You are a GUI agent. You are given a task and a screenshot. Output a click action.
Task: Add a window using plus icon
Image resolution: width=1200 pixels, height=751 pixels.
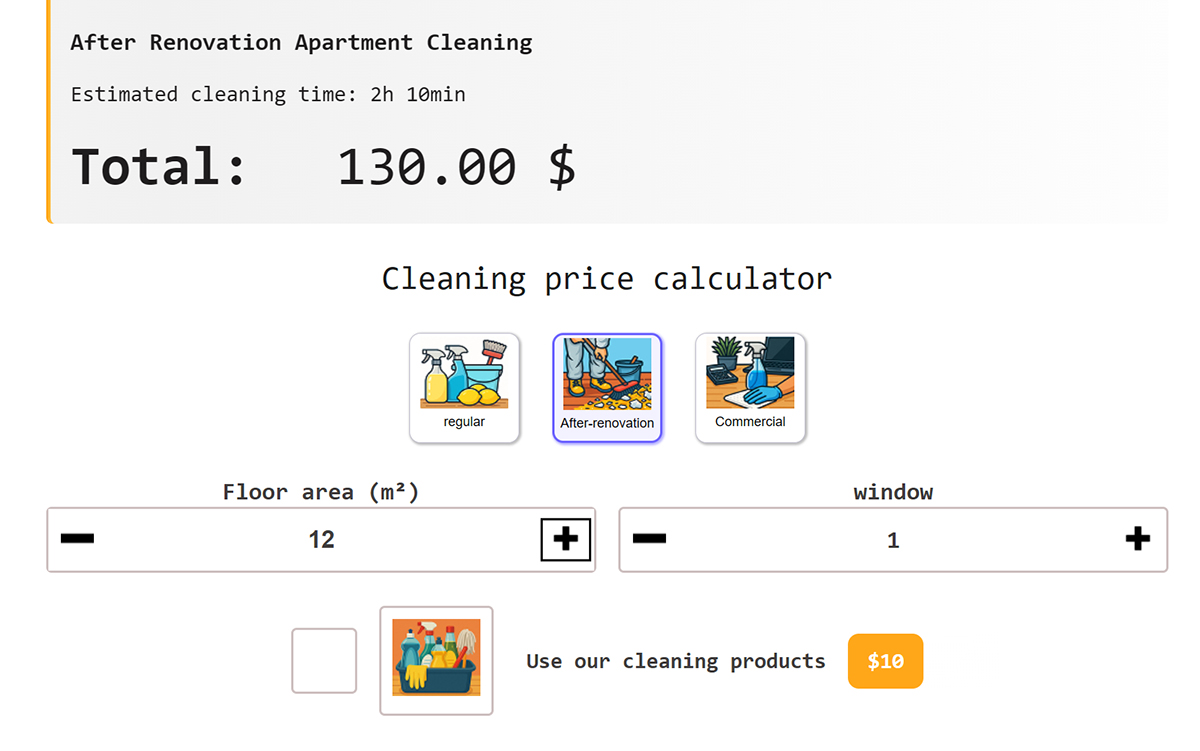click(1138, 539)
